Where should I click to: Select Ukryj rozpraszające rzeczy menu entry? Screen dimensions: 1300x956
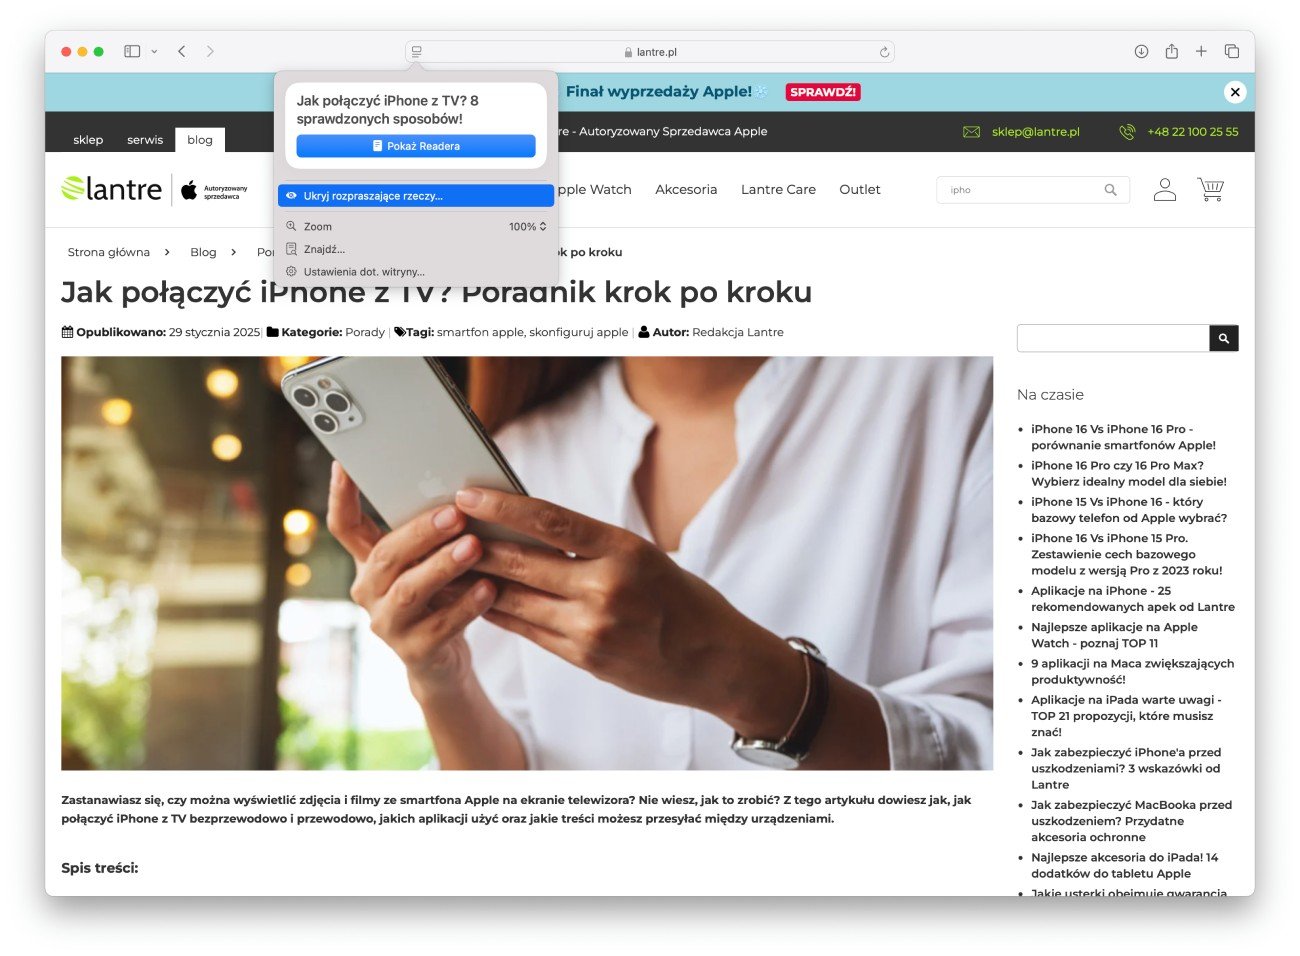[416, 196]
